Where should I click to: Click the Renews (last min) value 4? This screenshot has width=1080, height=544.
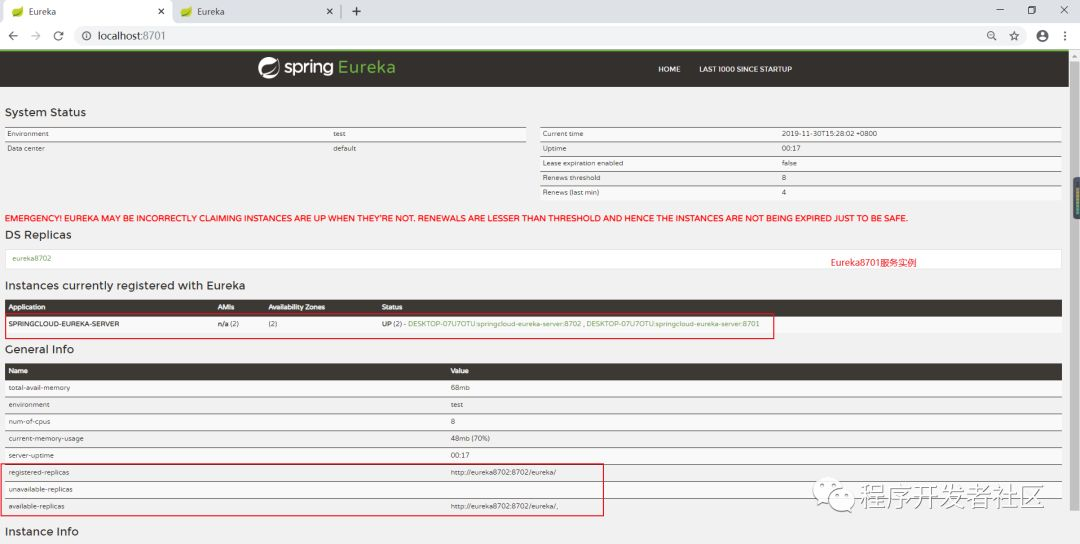[x=784, y=192]
